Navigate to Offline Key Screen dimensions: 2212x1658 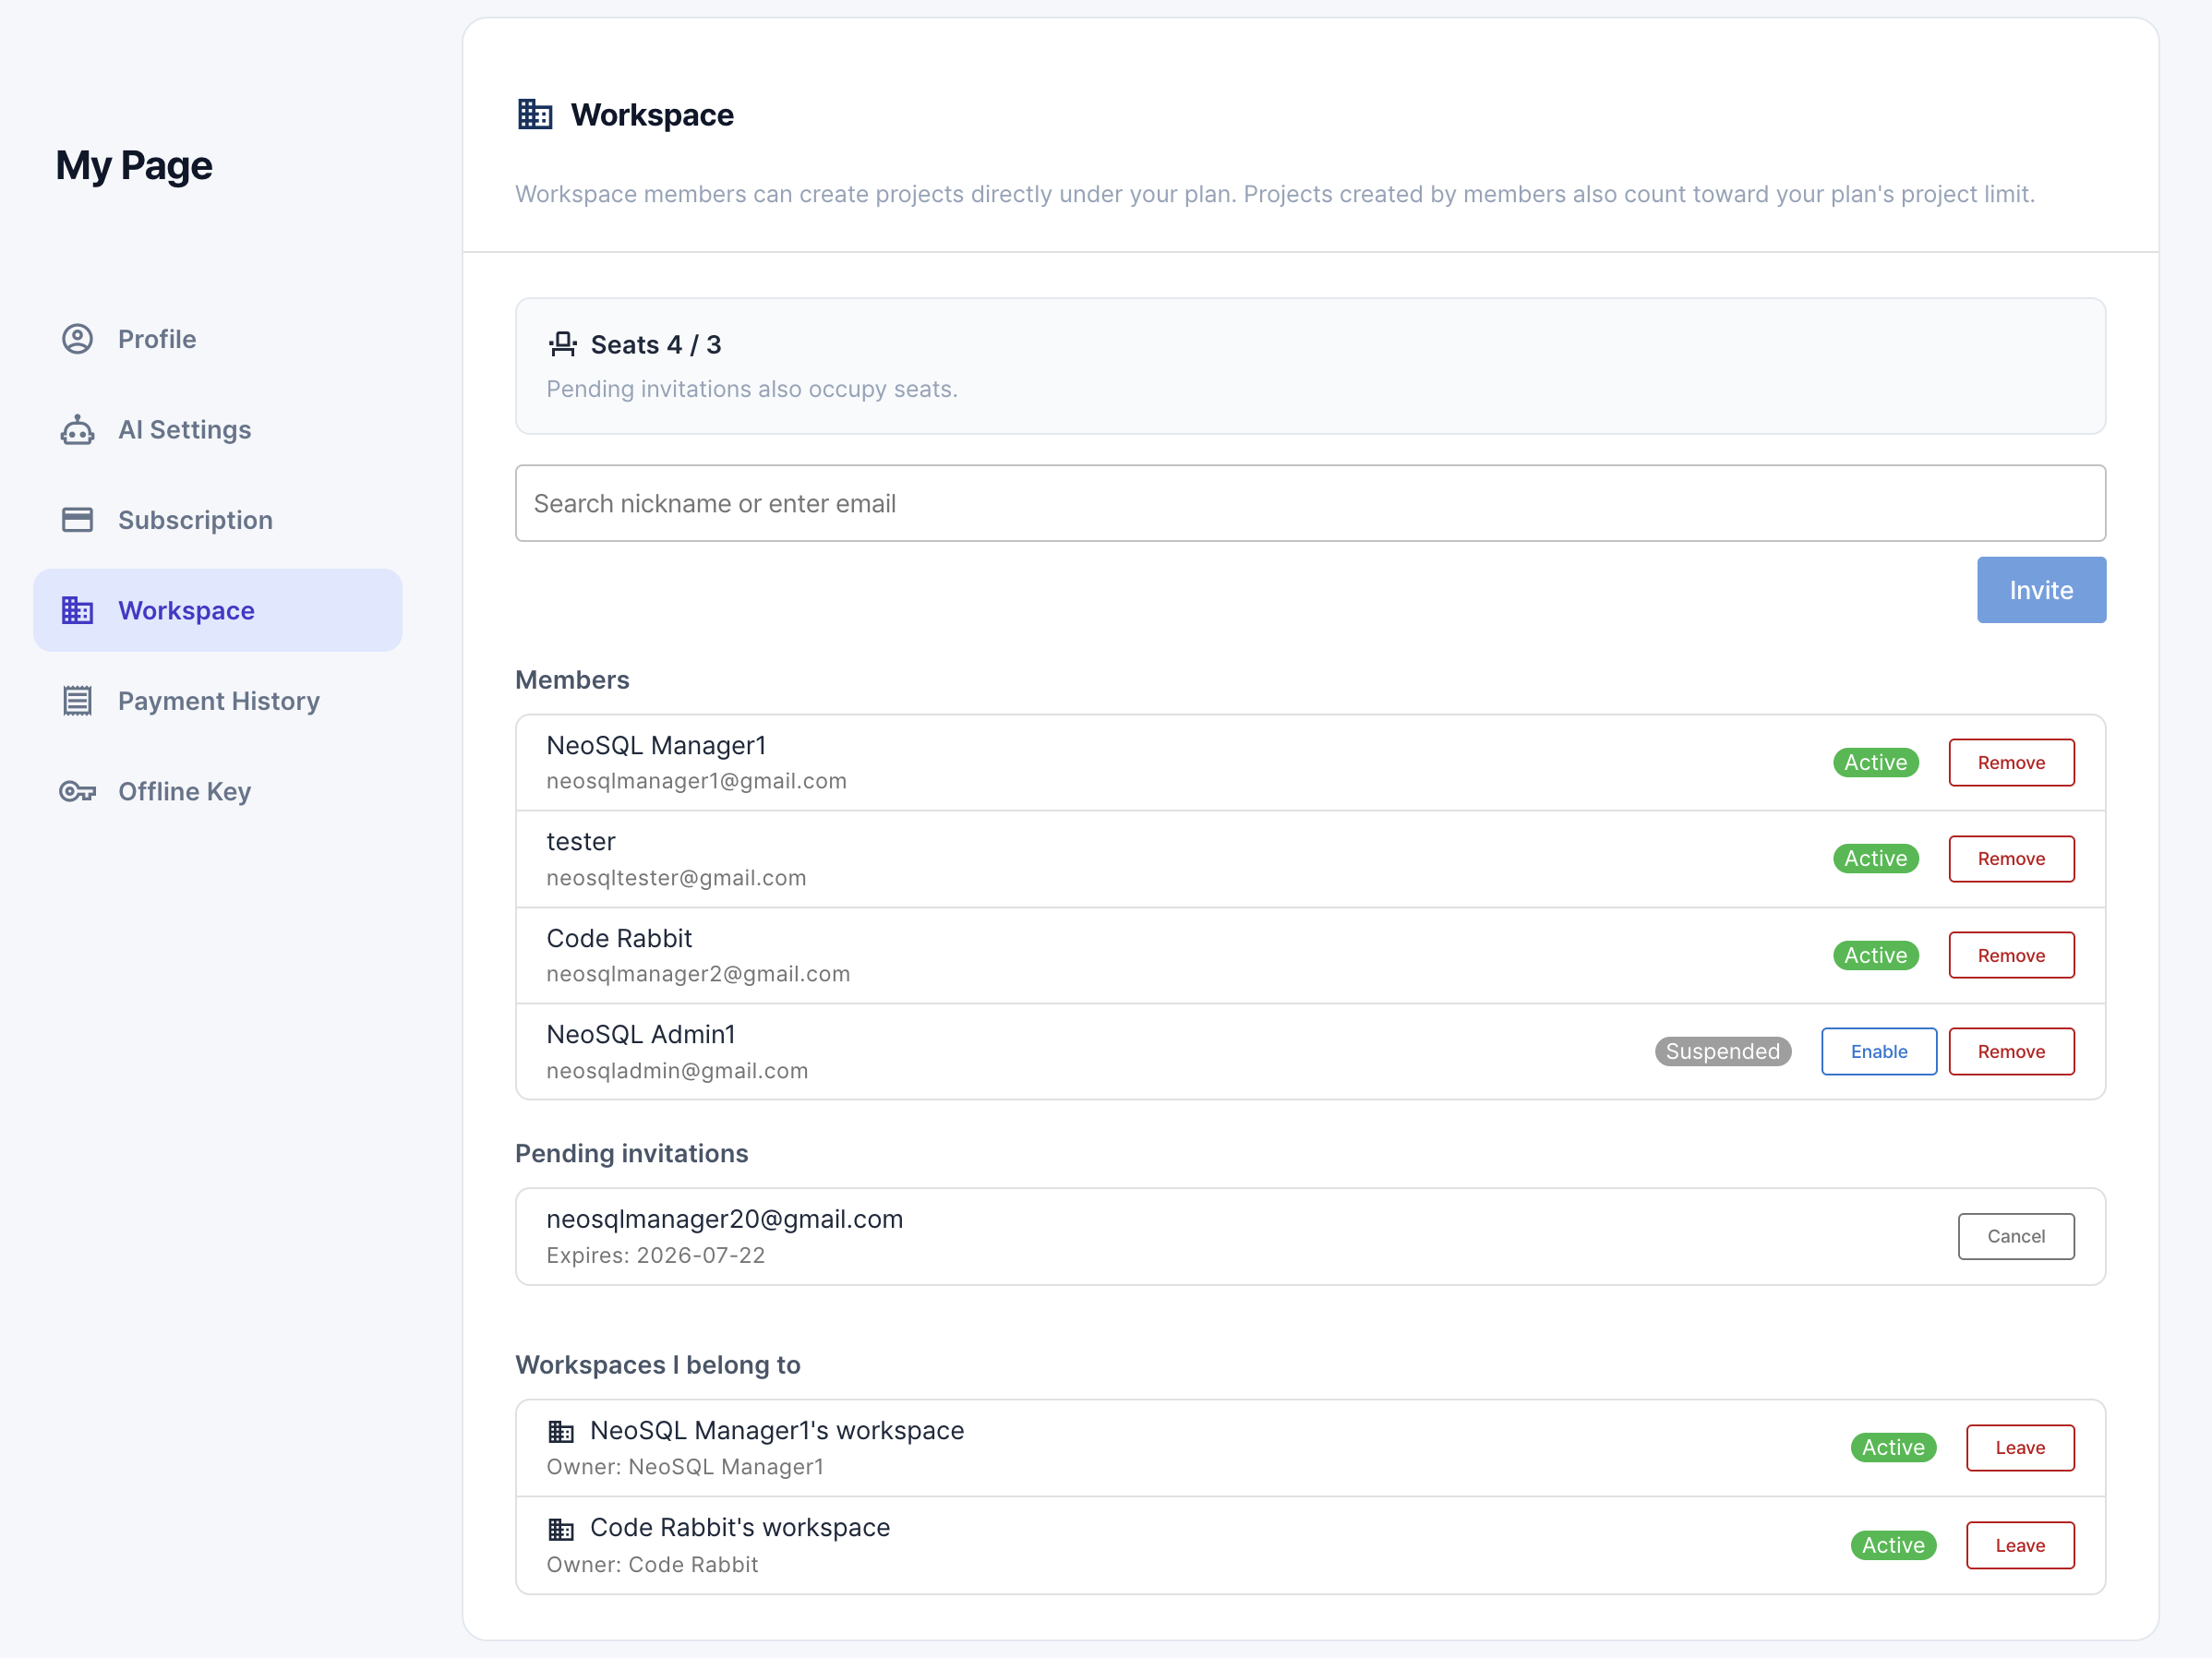coord(218,792)
